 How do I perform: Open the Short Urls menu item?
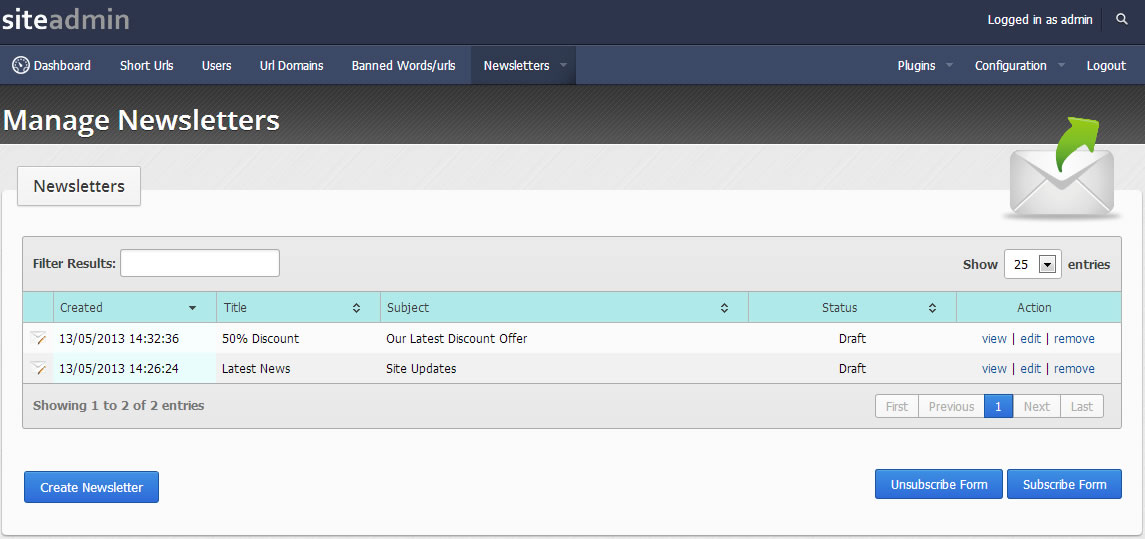click(x=146, y=66)
